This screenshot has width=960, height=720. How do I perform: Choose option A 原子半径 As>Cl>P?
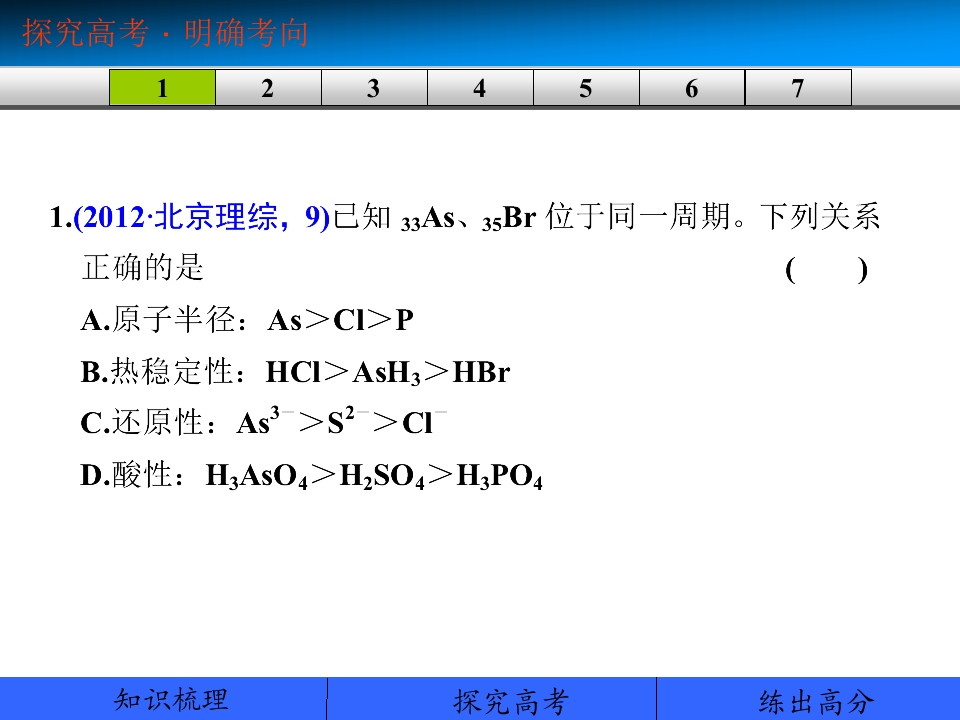coord(247,320)
